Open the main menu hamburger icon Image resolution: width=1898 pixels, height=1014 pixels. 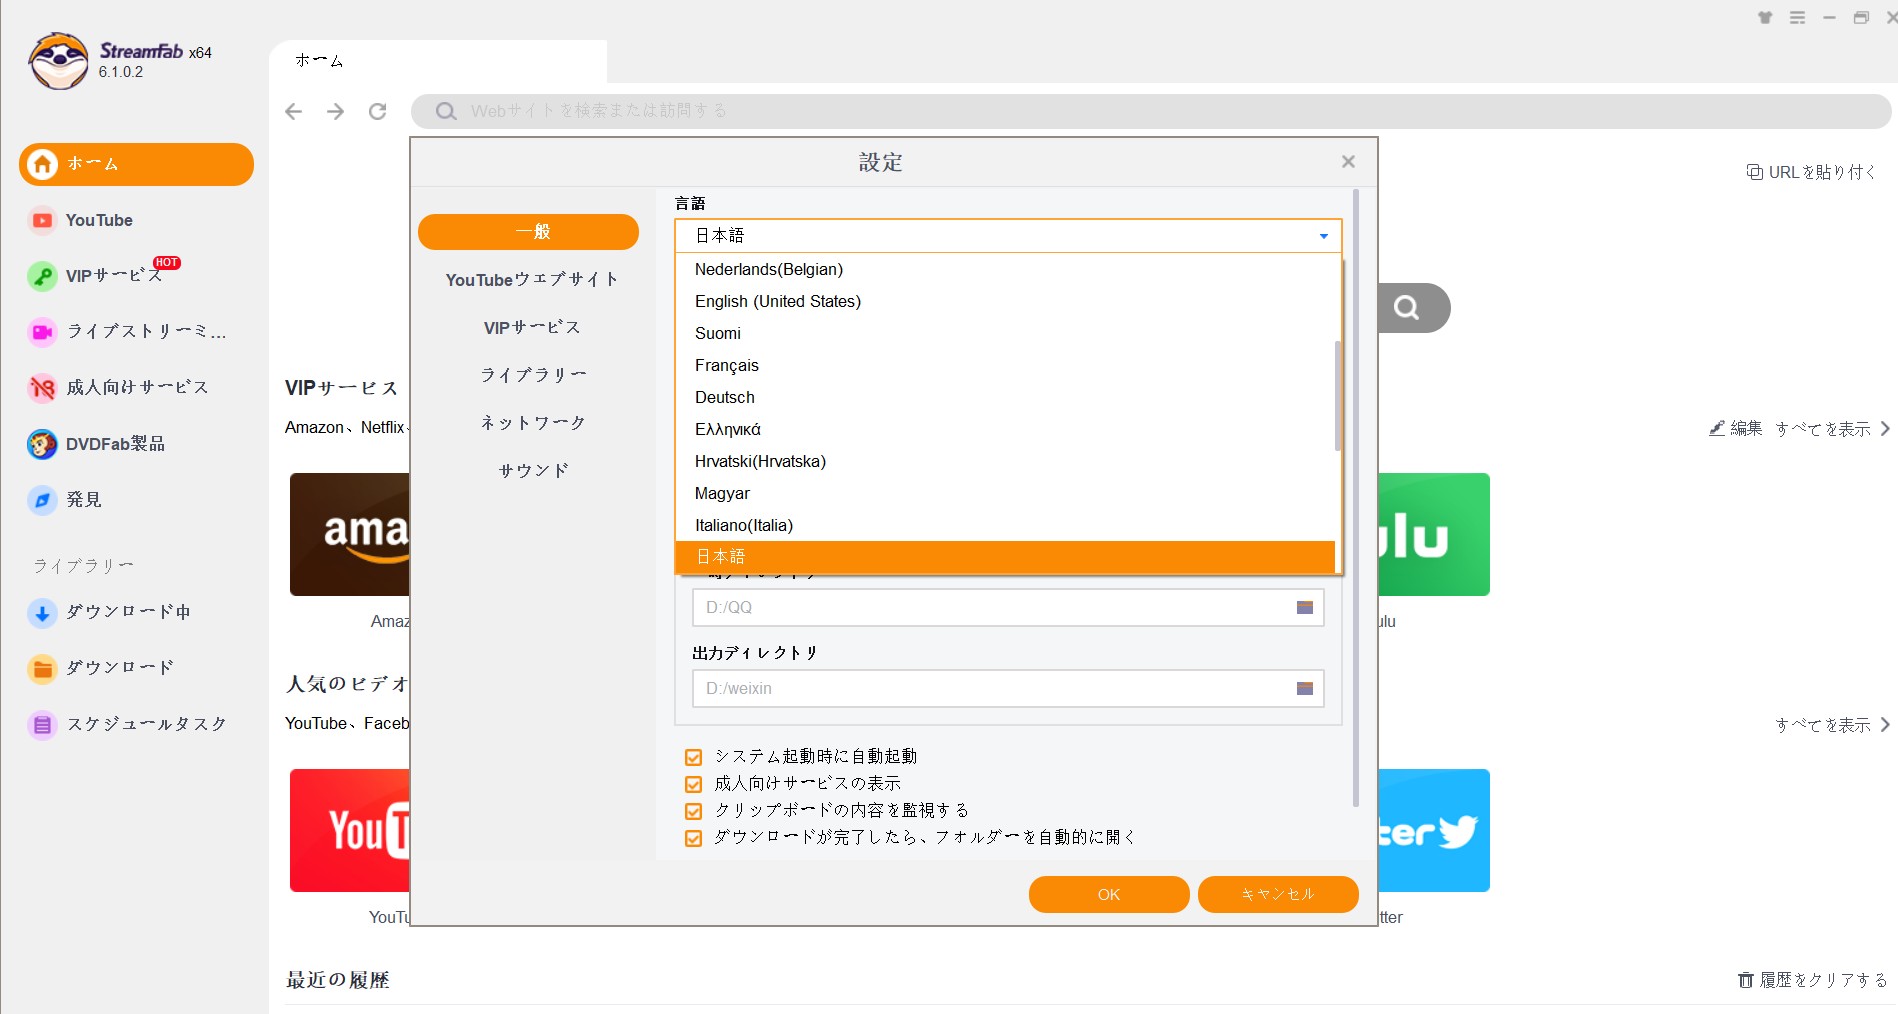[1797, 18]
